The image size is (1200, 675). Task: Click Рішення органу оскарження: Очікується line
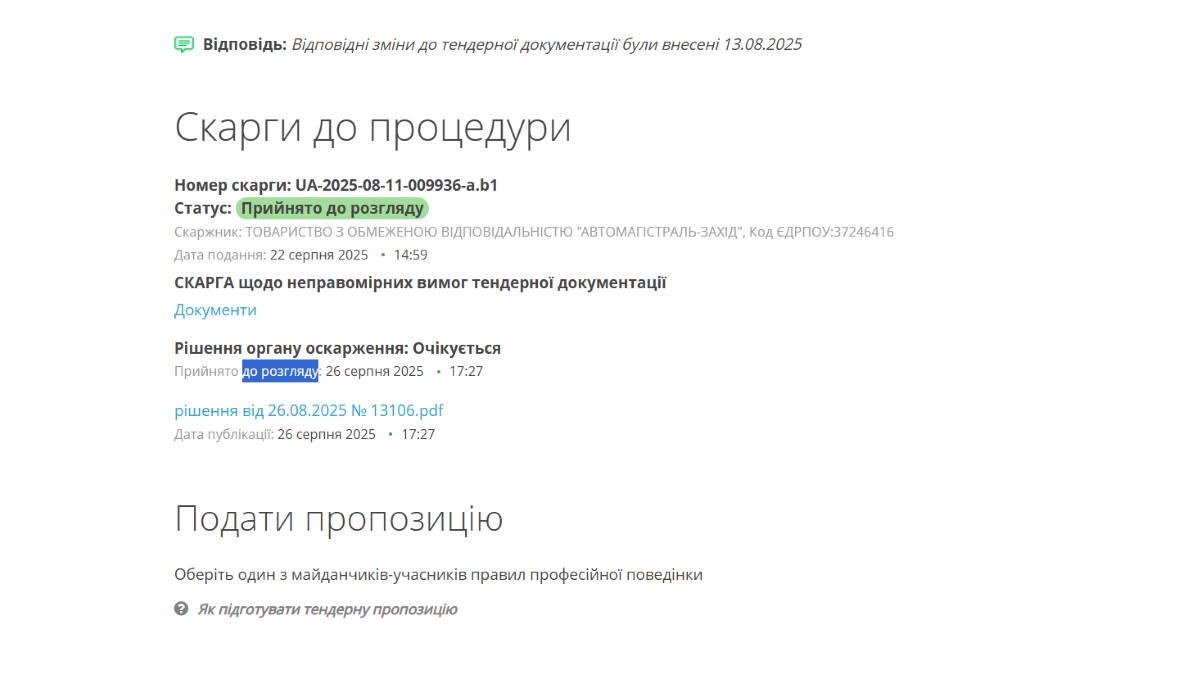(x=337, y=348)
